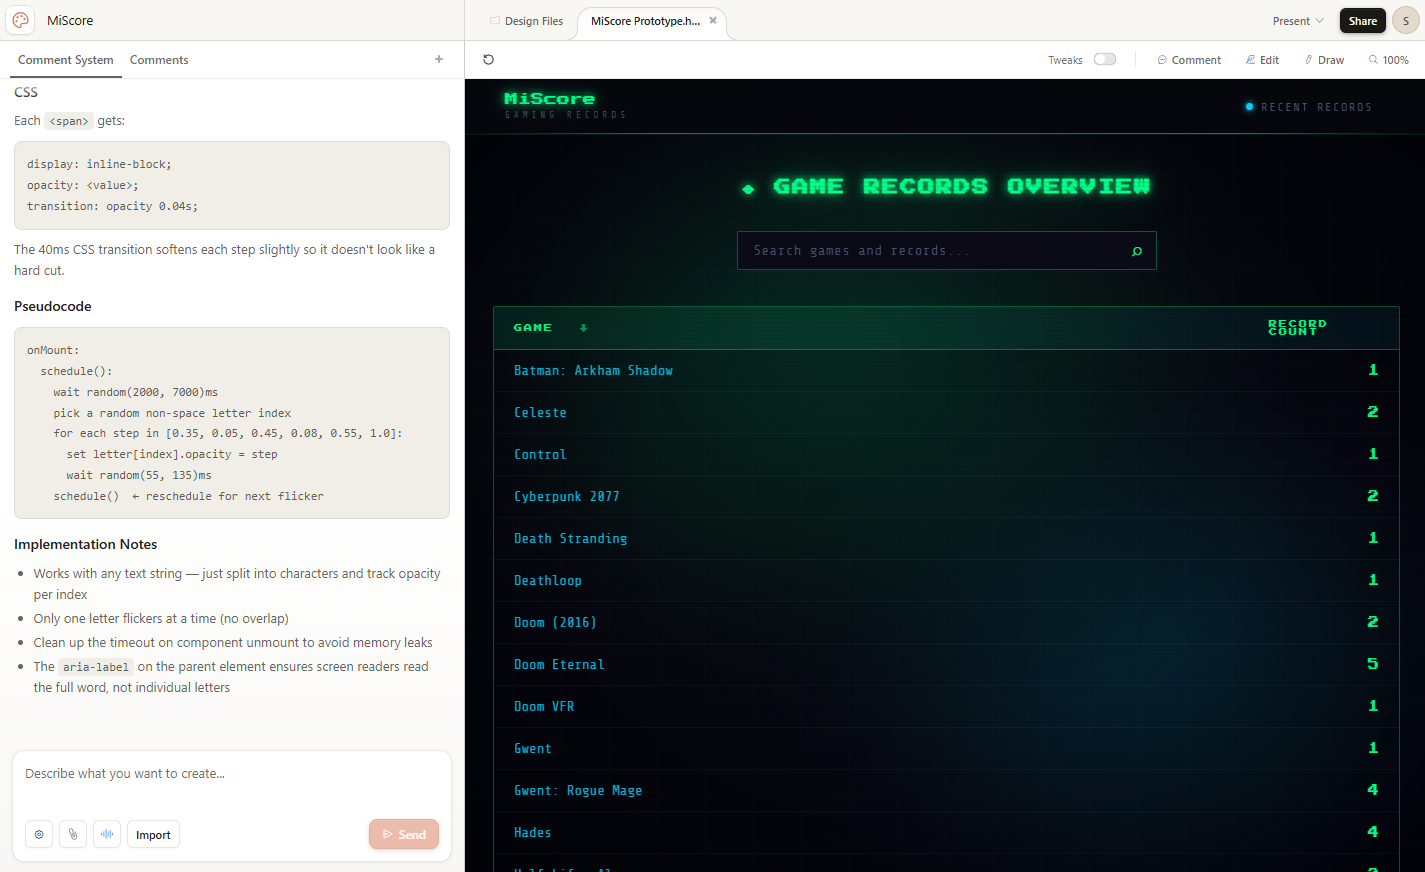Open RECENT RECORDS link in prototype header
This screenshot has width=1425, height=872.
click(1308, 107)
